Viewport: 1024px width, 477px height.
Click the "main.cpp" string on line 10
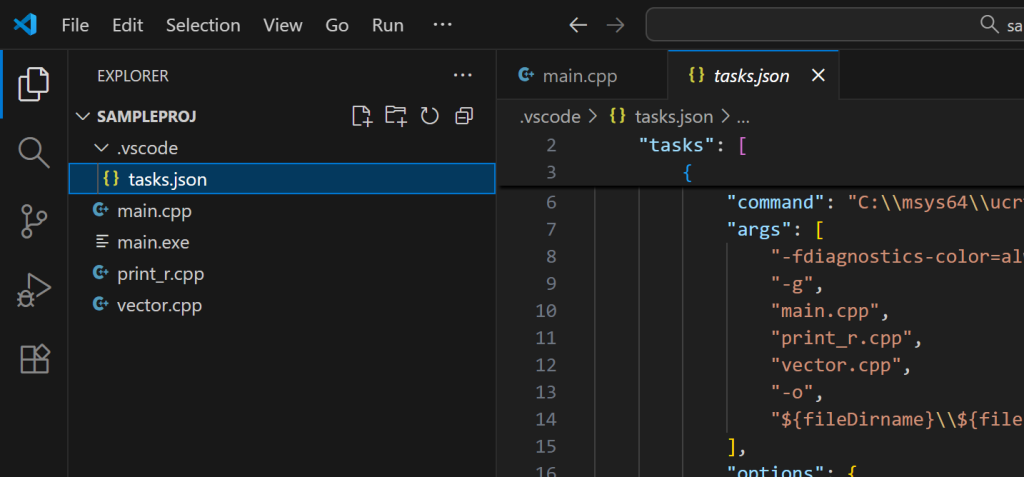[825, 311]
